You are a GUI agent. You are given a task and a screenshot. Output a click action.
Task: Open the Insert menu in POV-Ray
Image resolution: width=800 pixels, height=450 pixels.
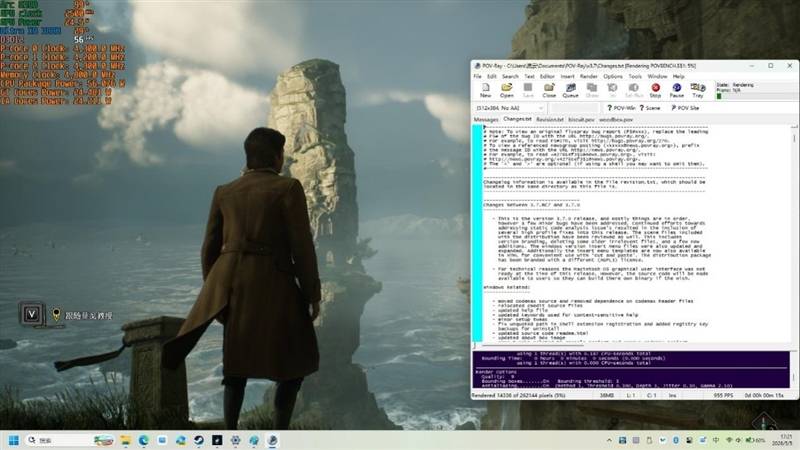(x=567, y=77)
